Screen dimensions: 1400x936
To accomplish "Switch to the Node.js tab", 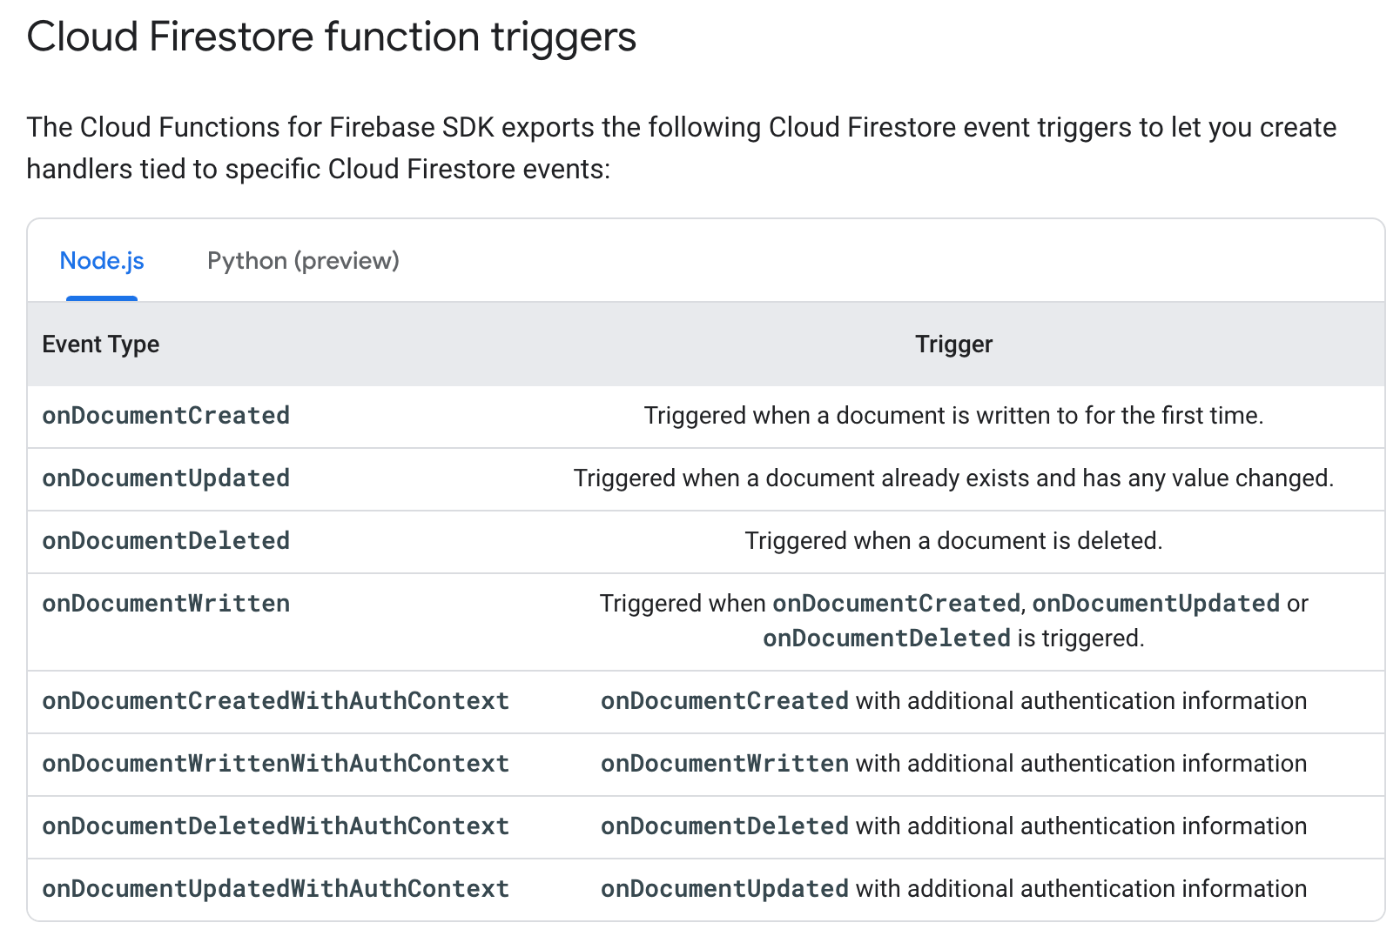I will click(x=102, y=261).
